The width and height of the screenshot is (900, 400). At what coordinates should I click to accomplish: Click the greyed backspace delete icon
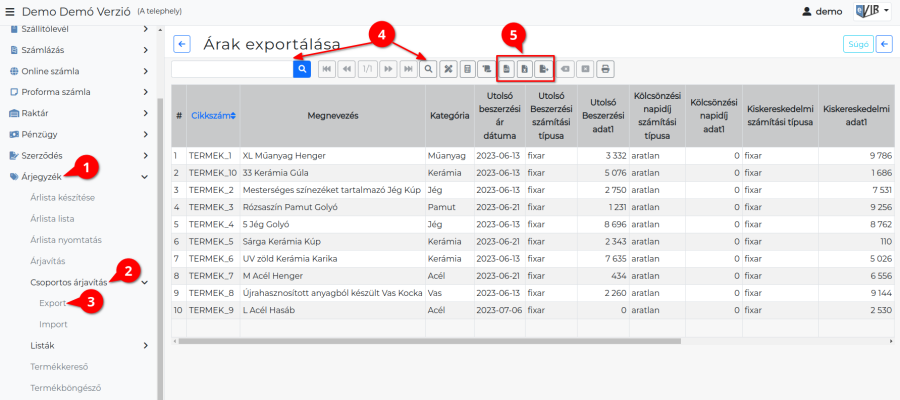click(x=565, y=69)
